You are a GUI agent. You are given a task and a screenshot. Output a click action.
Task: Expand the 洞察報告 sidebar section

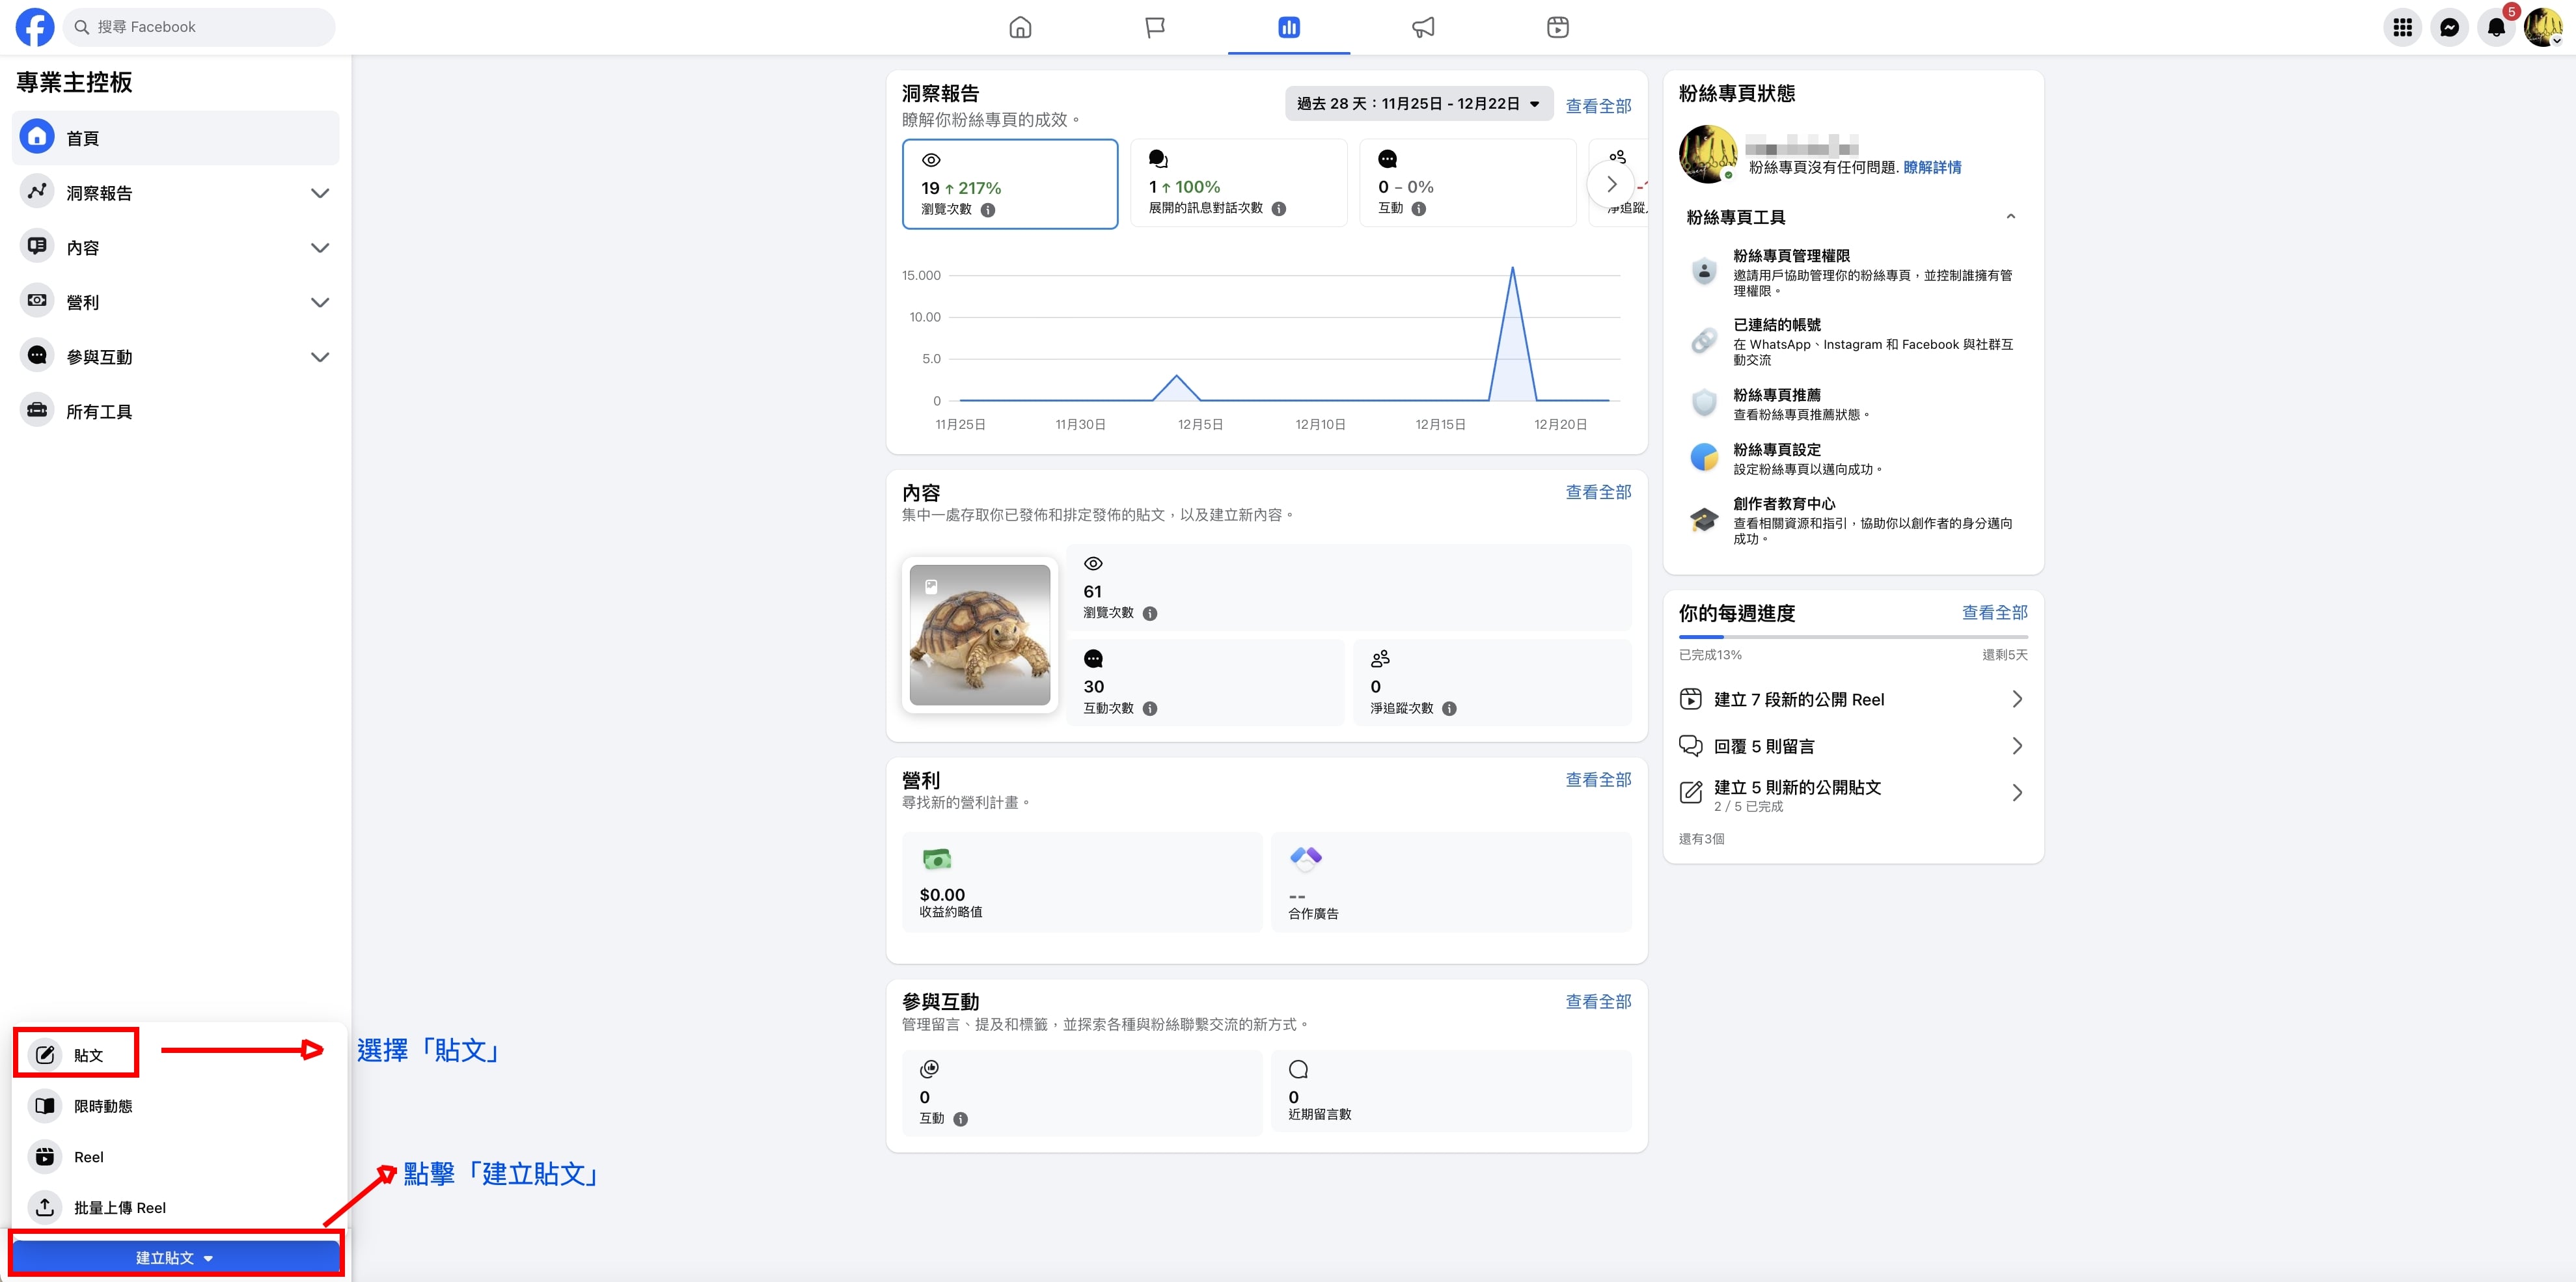pyautogui.click(x=176, y=193)
